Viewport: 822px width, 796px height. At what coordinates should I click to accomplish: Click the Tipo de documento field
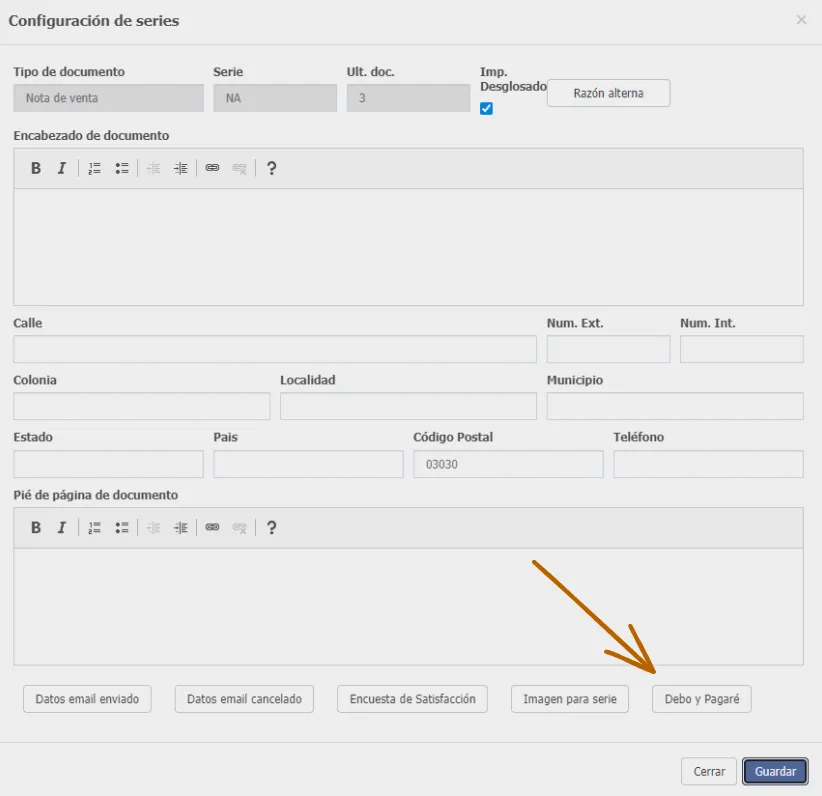[x=109, y=98]
